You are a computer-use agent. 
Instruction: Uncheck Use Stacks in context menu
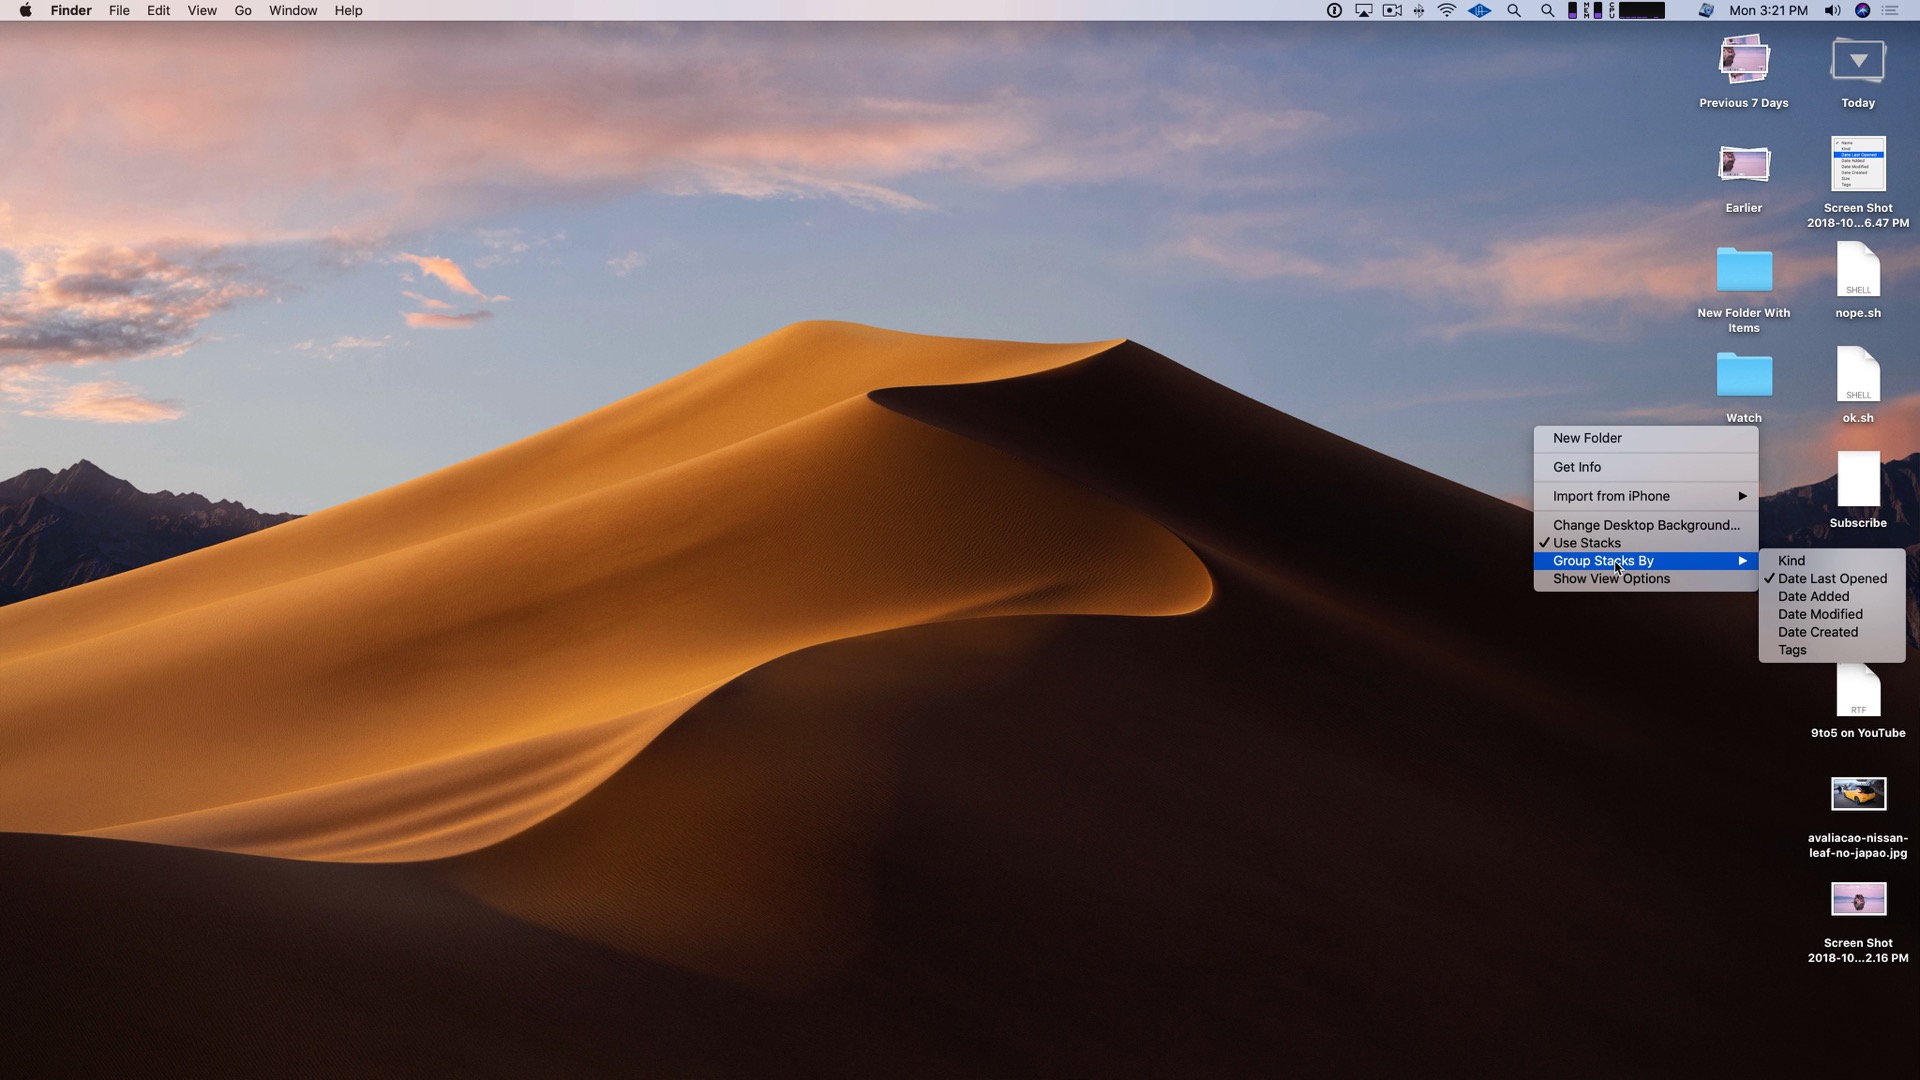1586,543
